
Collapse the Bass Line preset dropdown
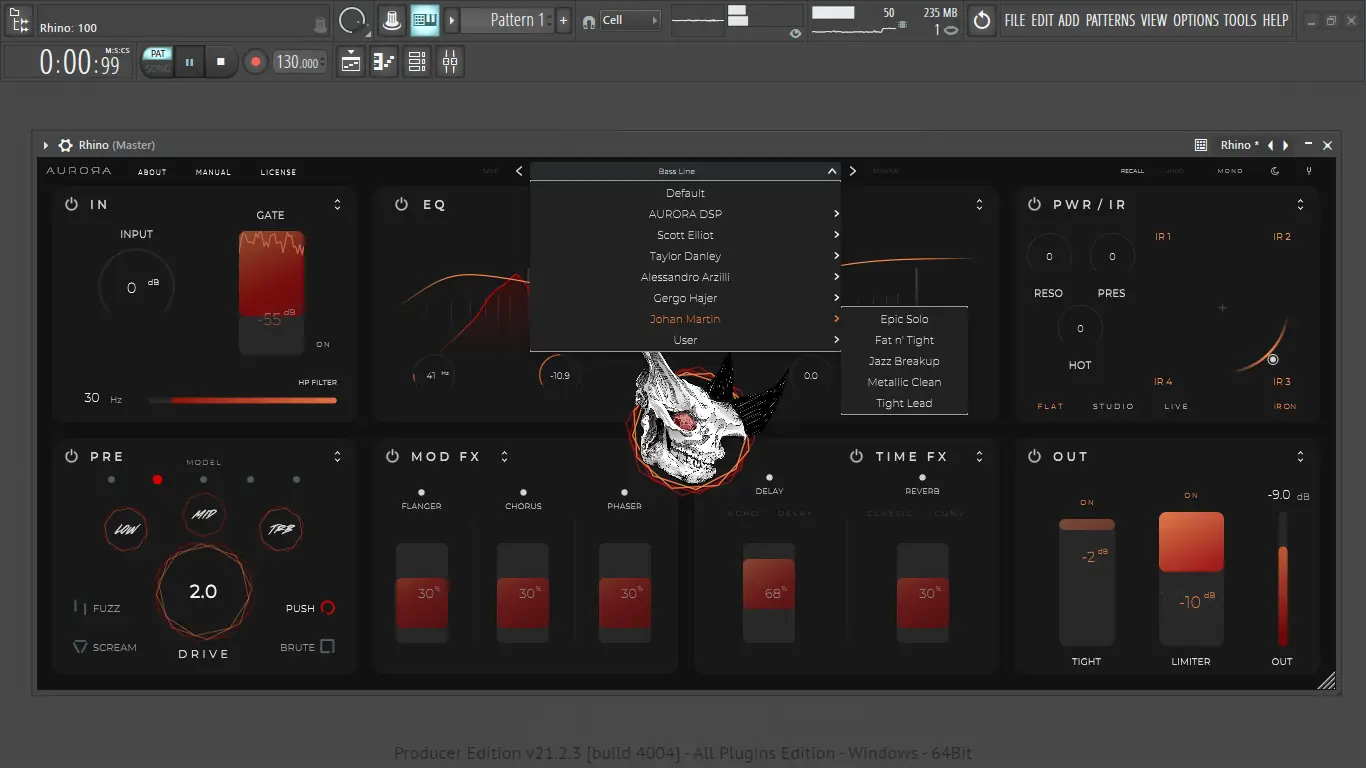(x=831, y=170)
